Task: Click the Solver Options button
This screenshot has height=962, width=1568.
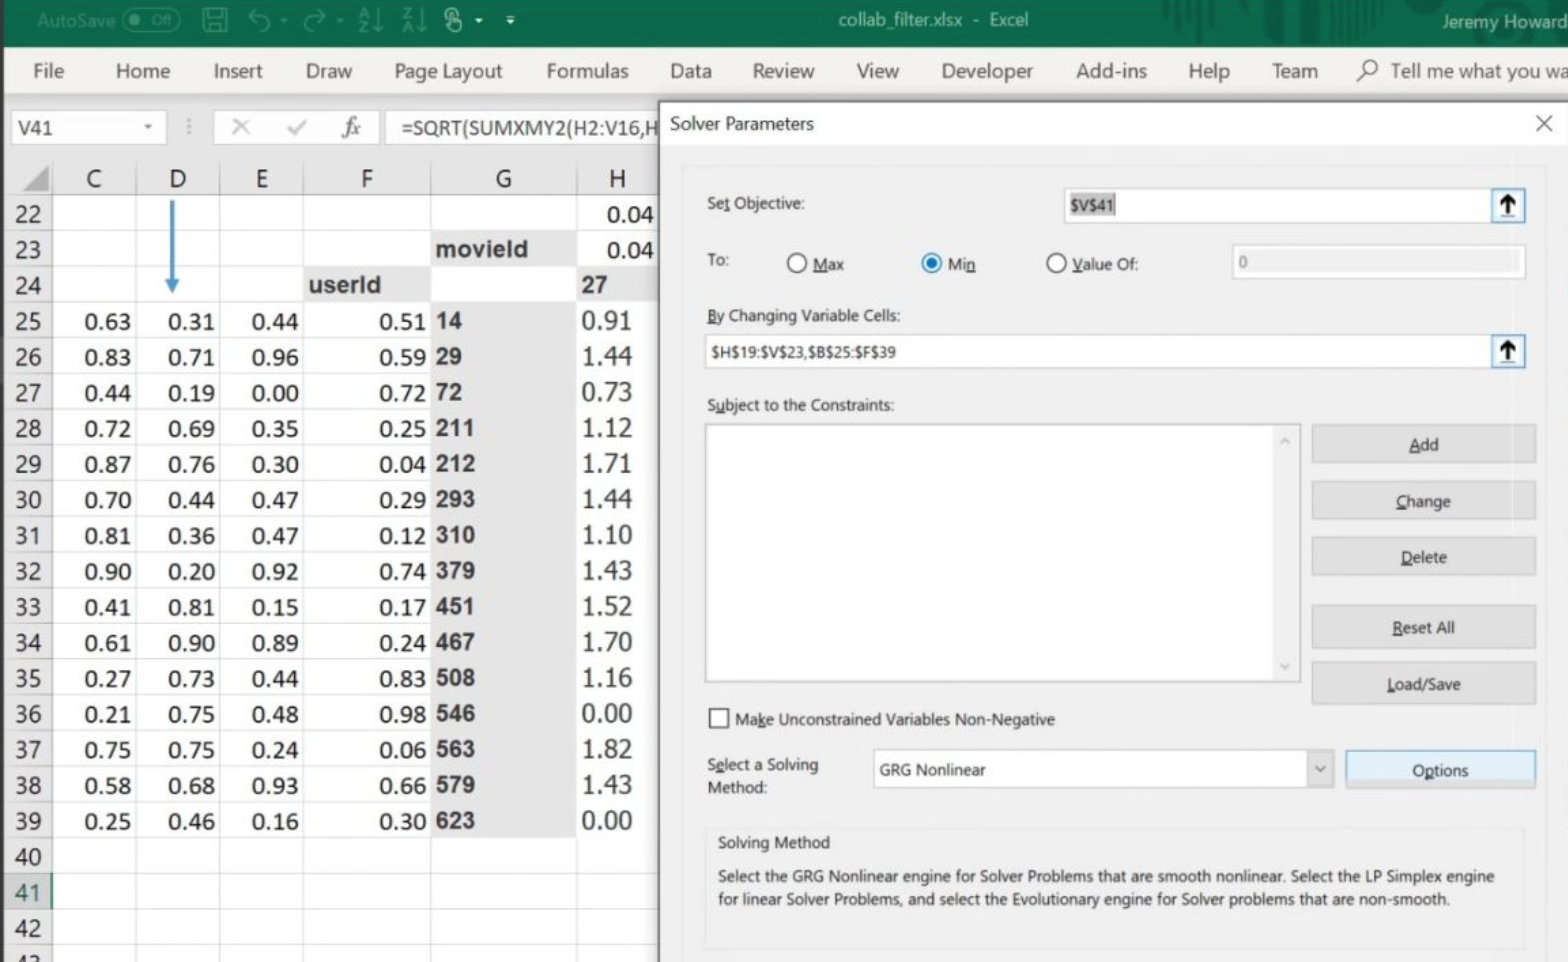Action: click(x=1440, y=770)
